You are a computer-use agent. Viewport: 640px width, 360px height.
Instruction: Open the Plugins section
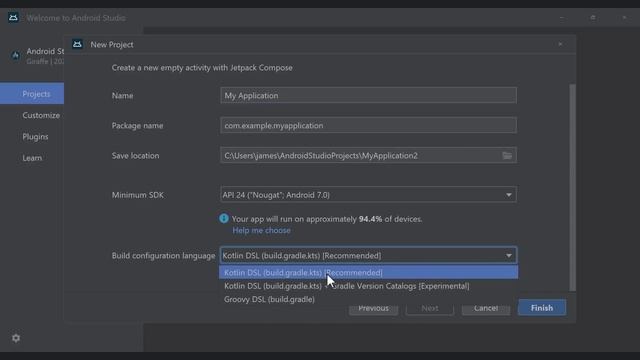[35, 136]
